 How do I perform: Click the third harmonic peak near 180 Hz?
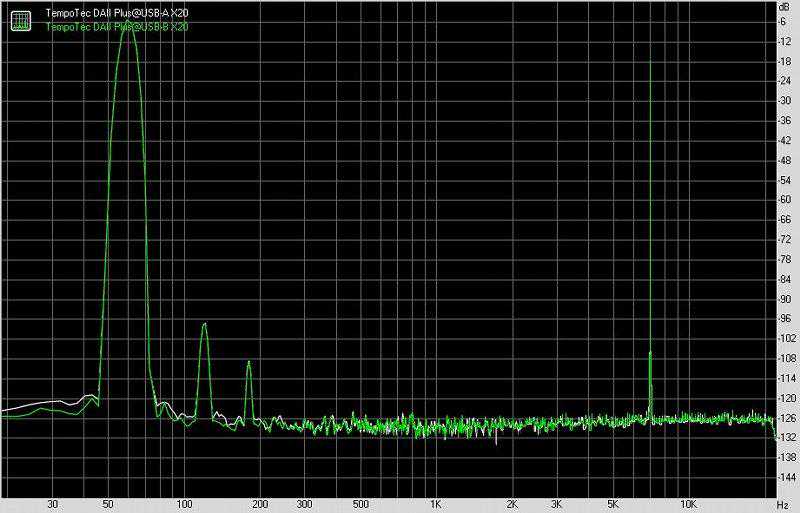coord(249,362)
